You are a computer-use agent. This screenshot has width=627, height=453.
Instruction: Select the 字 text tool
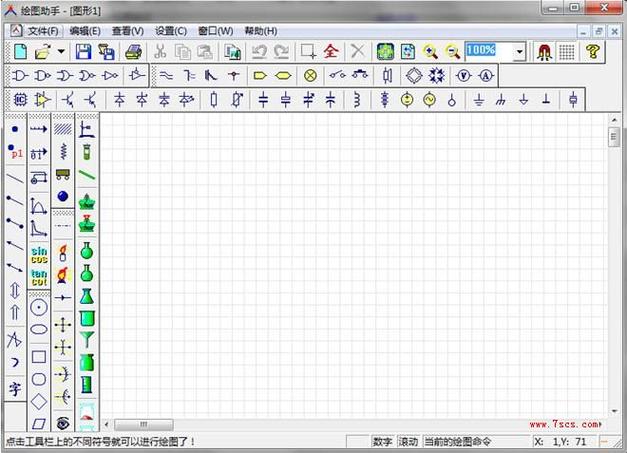(15, 389)
